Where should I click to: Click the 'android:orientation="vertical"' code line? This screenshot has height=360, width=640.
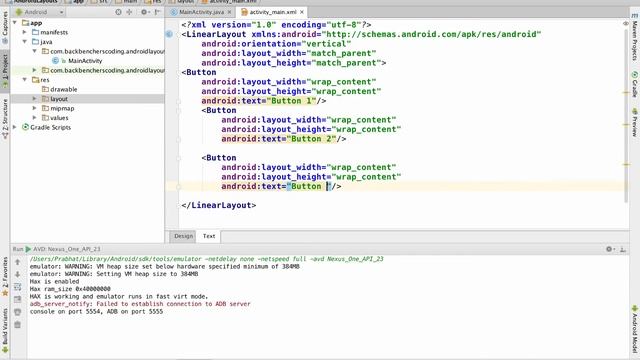(x=276, y=44)
